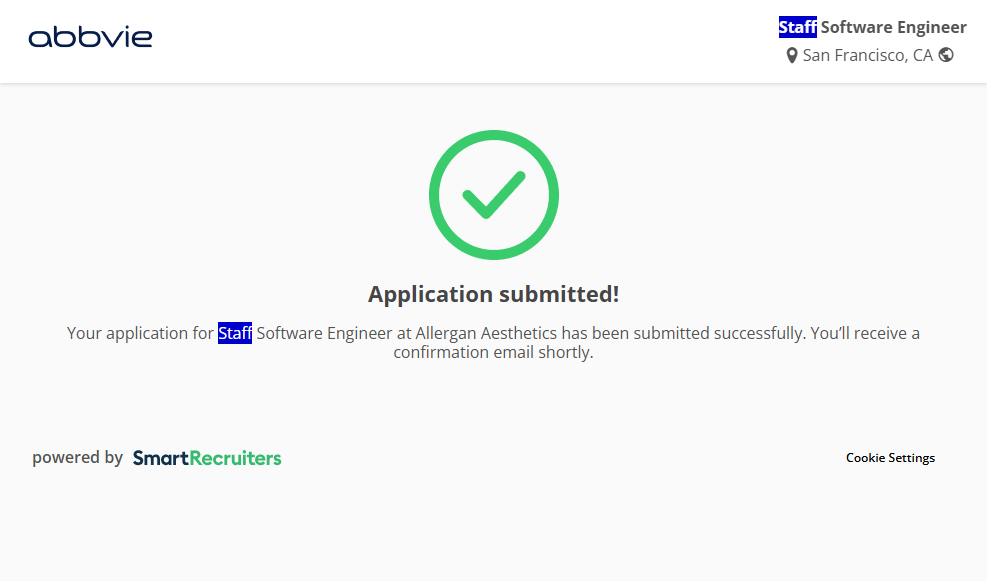The image size is (987, 581).
Task: Click highlighted "Staff" in the header title
Action: click(x=797, y=27)
